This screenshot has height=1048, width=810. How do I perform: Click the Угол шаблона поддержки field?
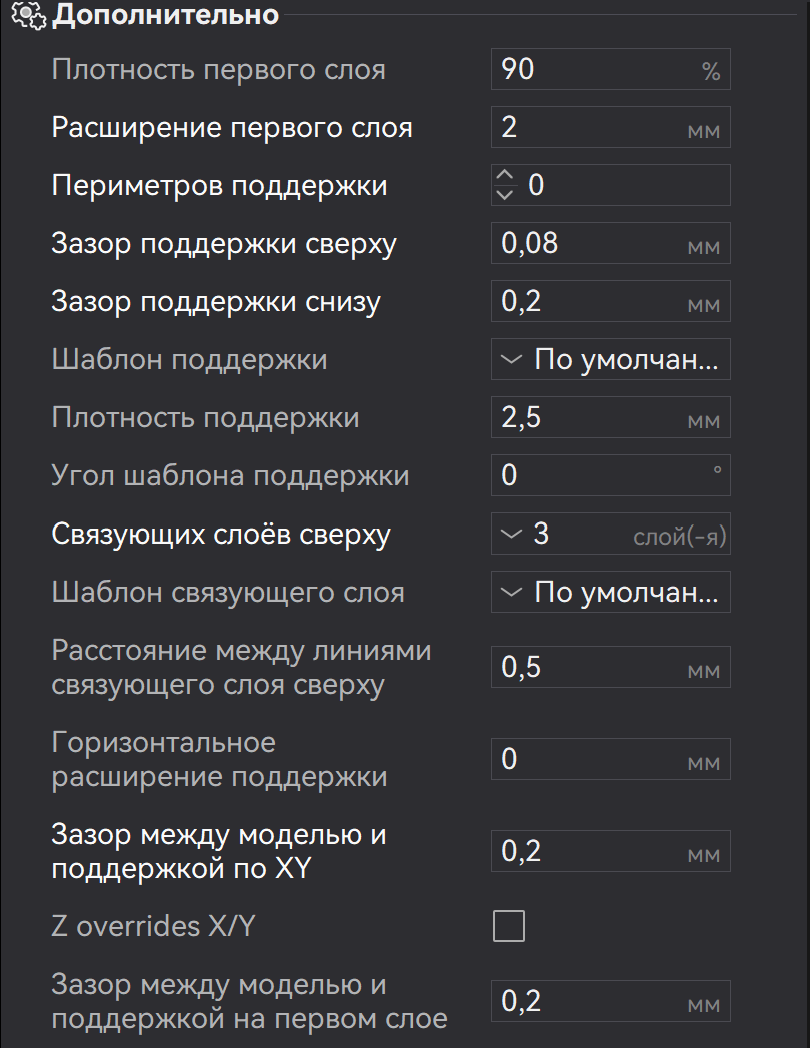click(610, 475)
